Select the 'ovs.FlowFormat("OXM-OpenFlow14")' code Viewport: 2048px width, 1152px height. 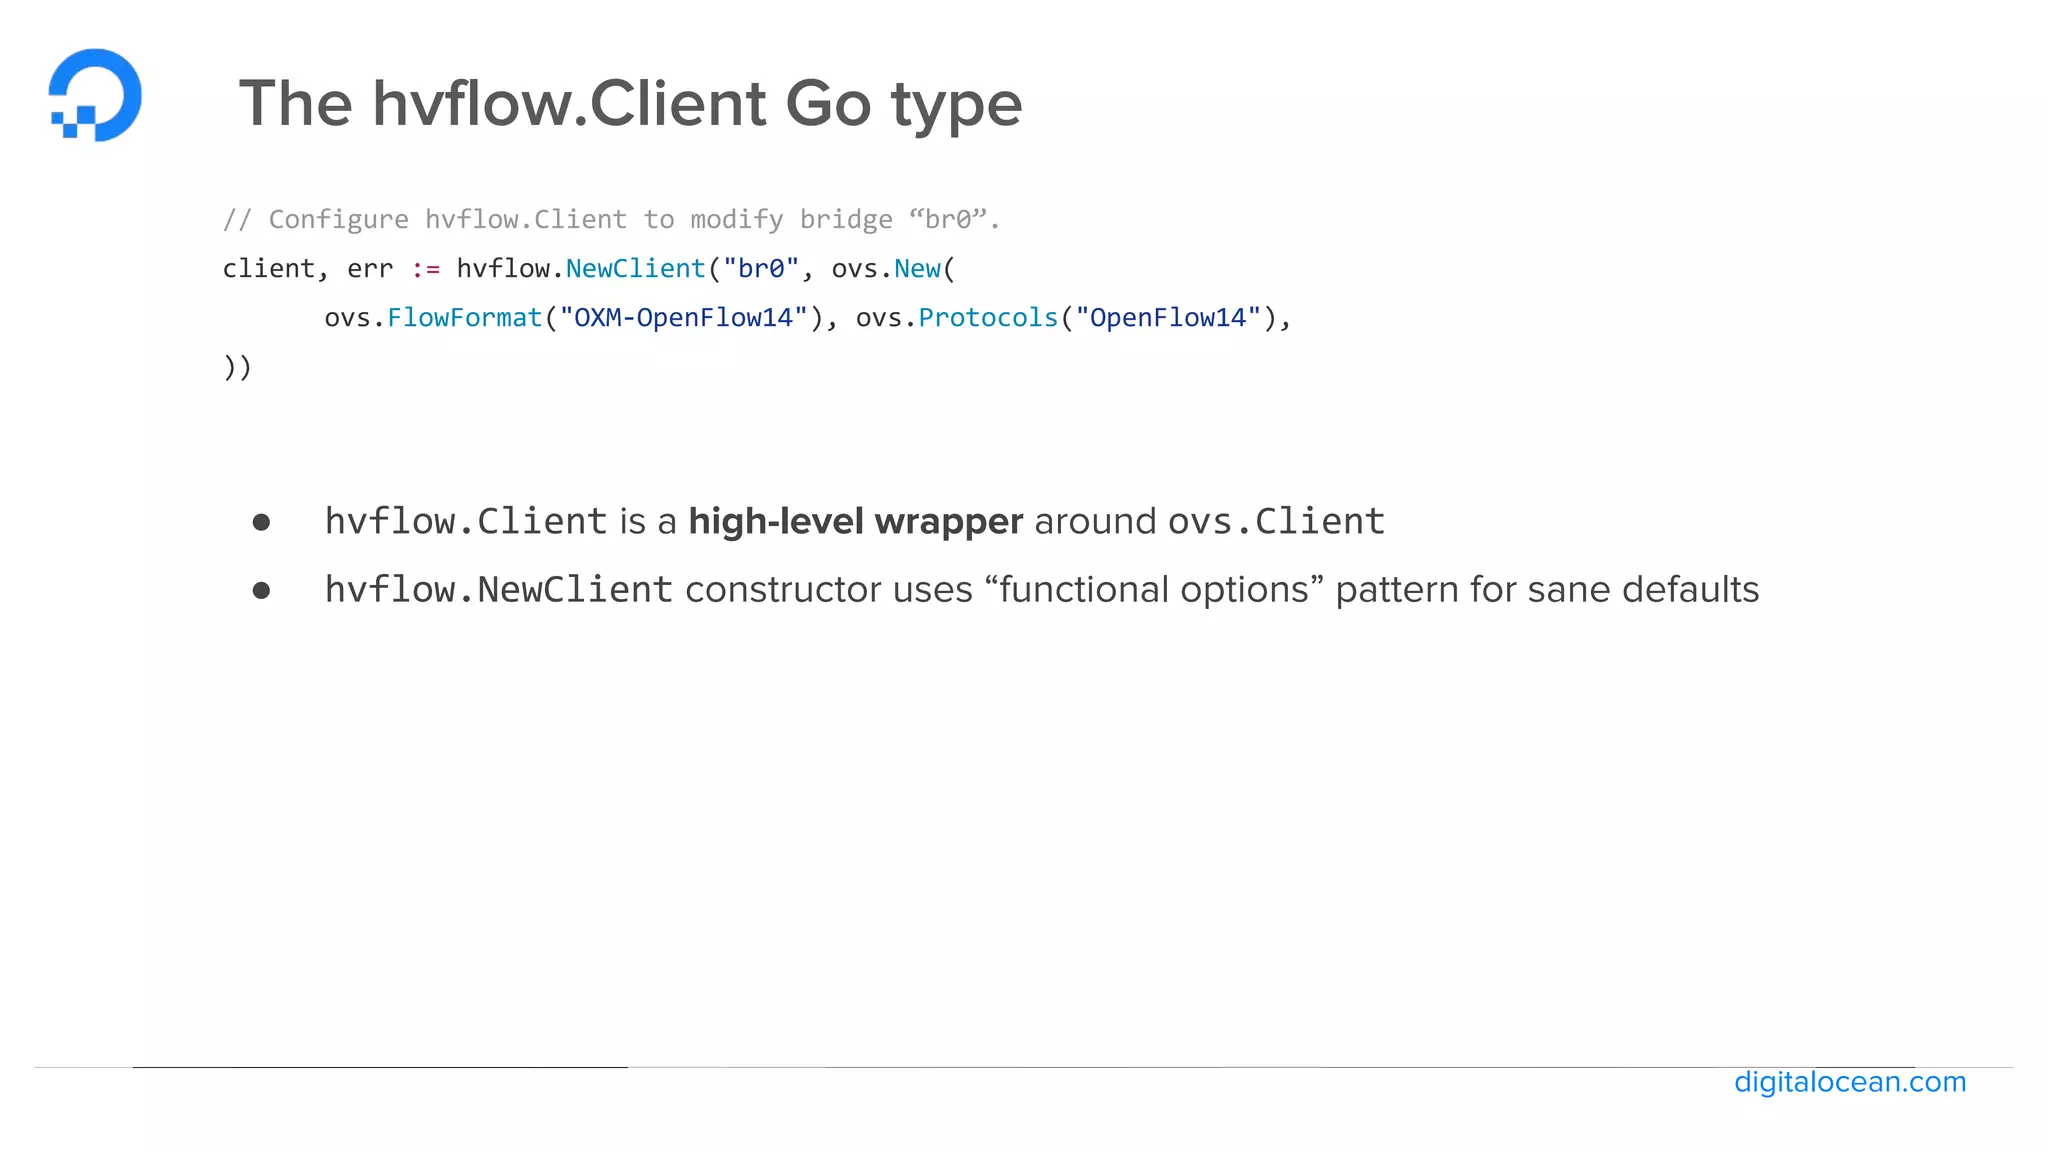click(574, 318)
